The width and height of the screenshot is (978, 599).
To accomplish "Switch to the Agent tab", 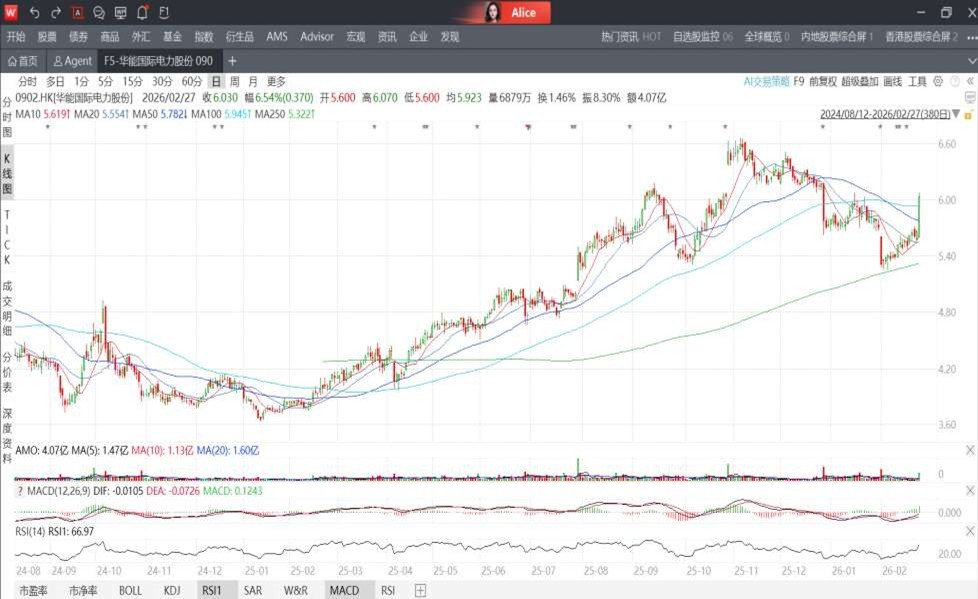I will pos(72,61).
